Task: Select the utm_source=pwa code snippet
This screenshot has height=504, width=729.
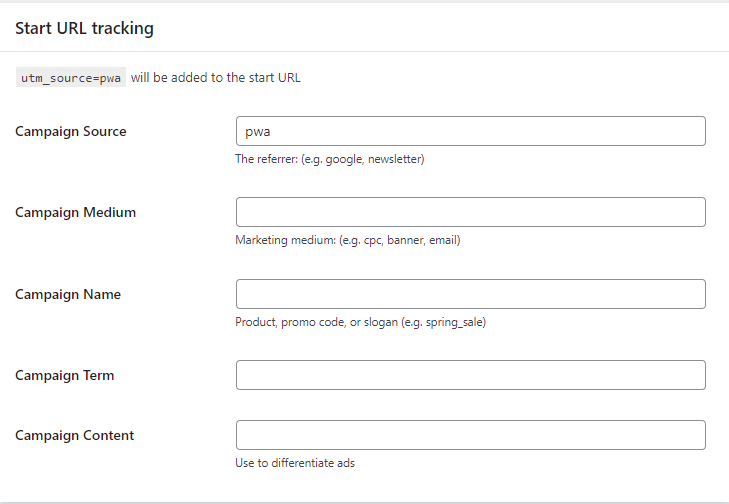Action: pos(71,78)
